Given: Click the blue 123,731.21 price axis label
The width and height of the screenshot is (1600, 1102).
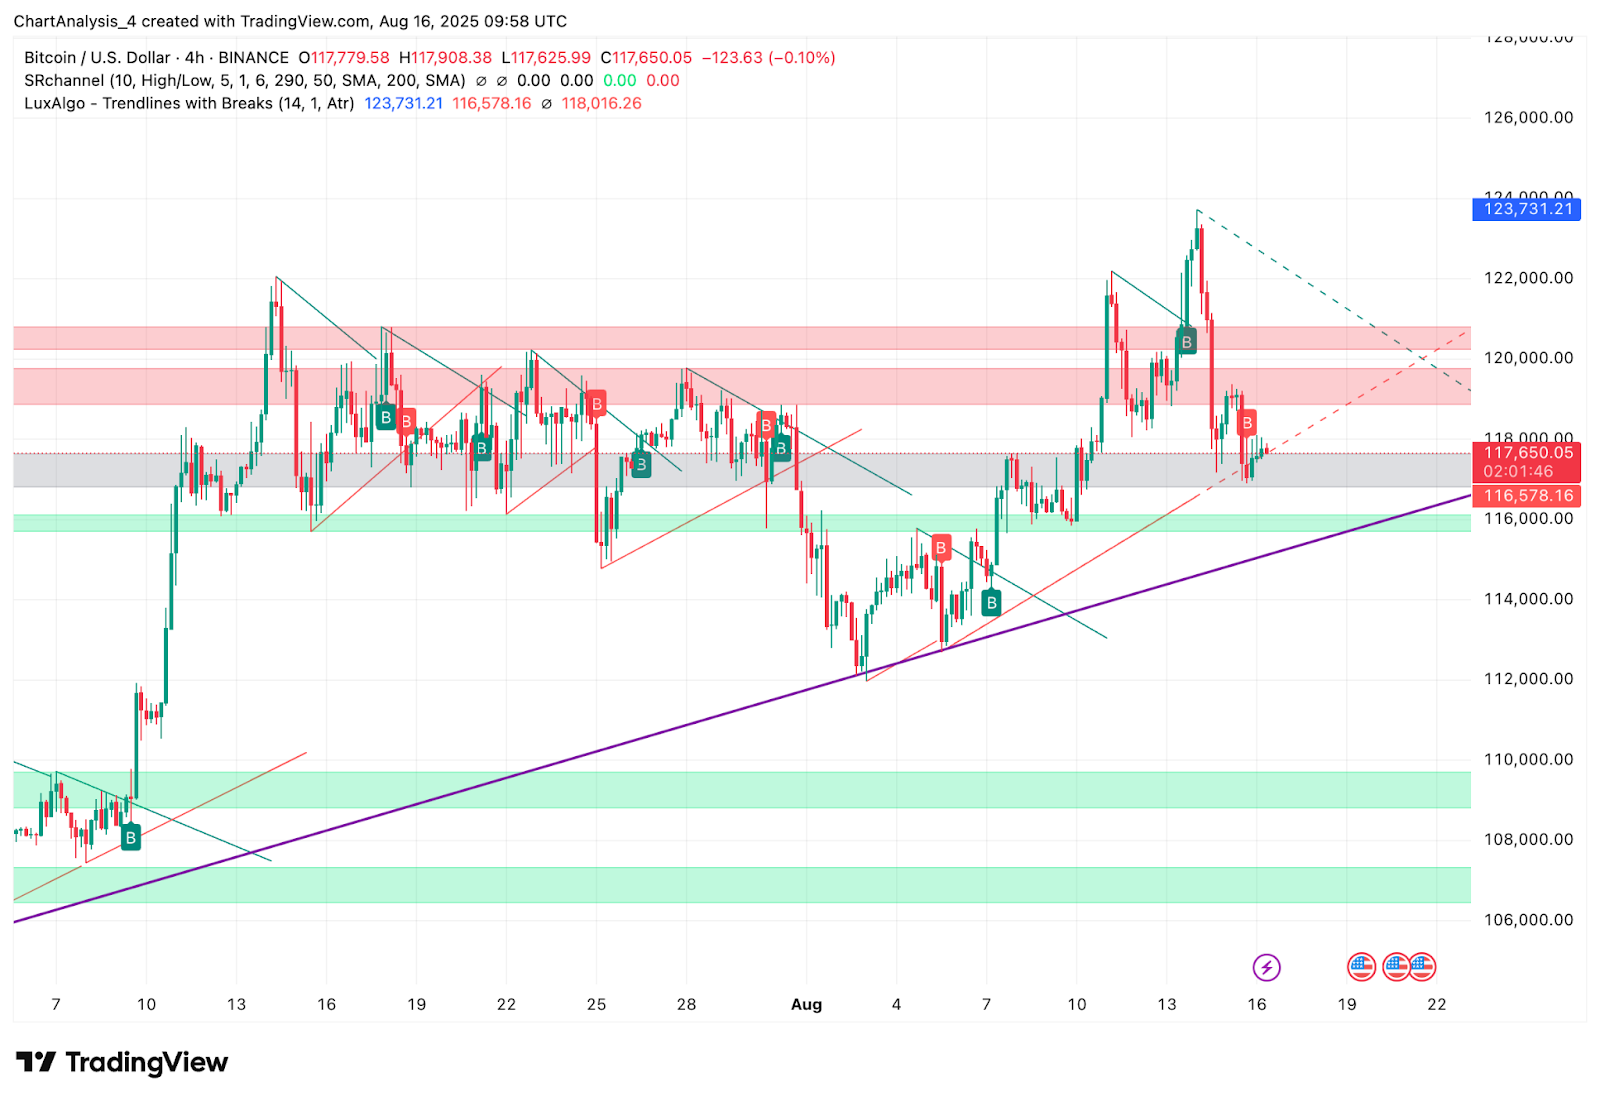Looking at the screenshot, I should pyautogui.click(x=1526, y=209).
